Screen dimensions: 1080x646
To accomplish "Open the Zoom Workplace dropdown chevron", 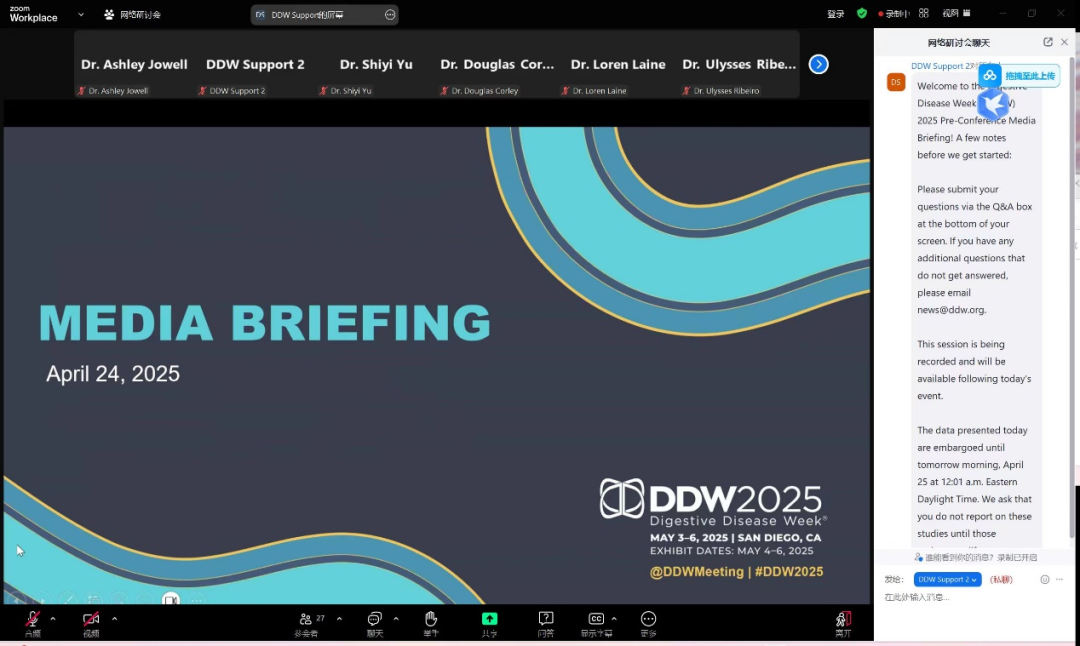I will coord(81,14).
